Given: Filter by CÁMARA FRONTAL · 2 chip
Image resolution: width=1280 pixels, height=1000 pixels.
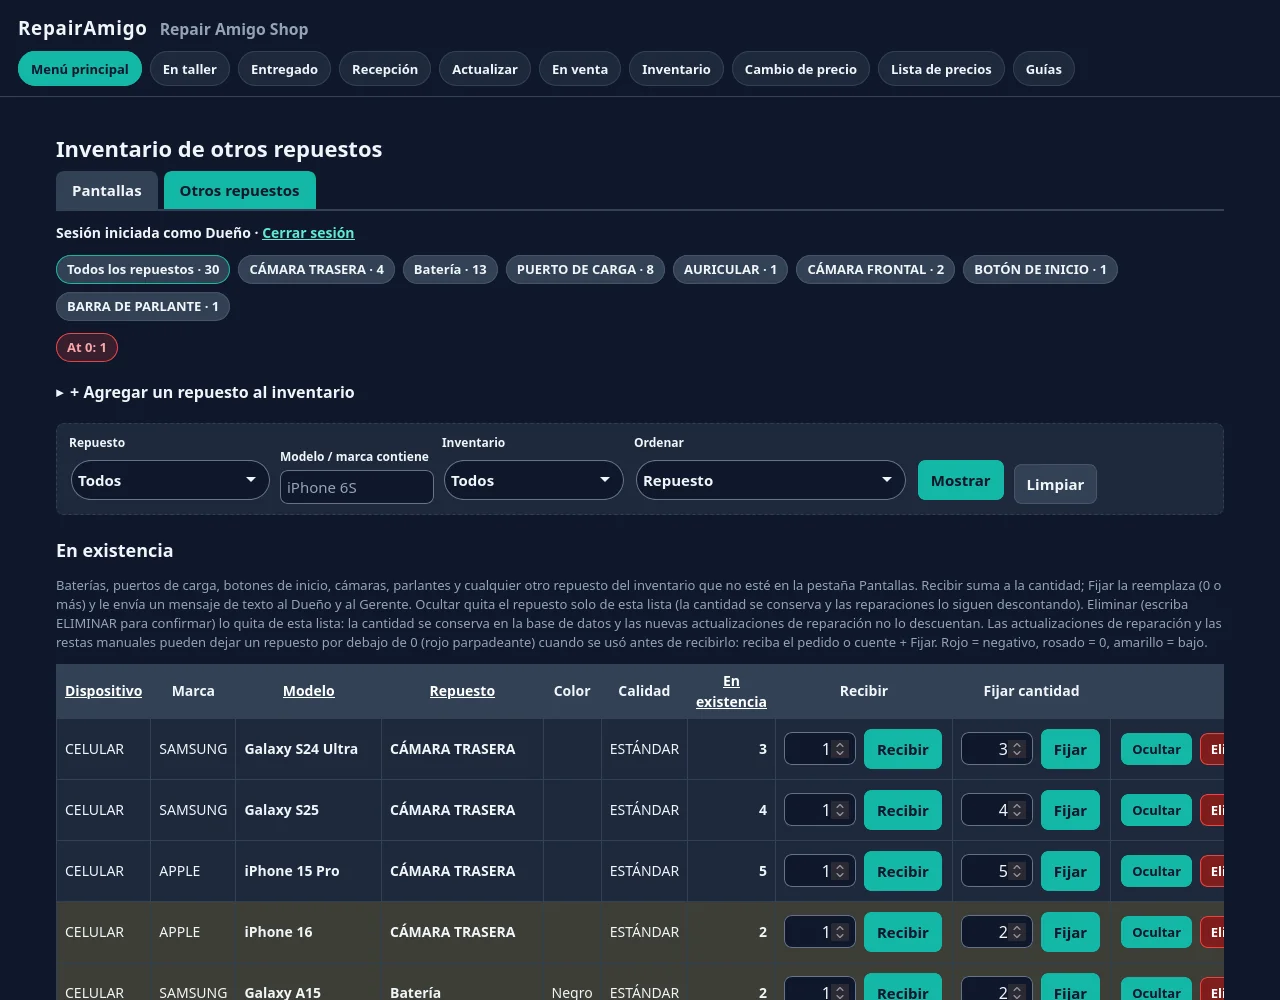Looking at the screenshot, I should click(x=876, y=269).
